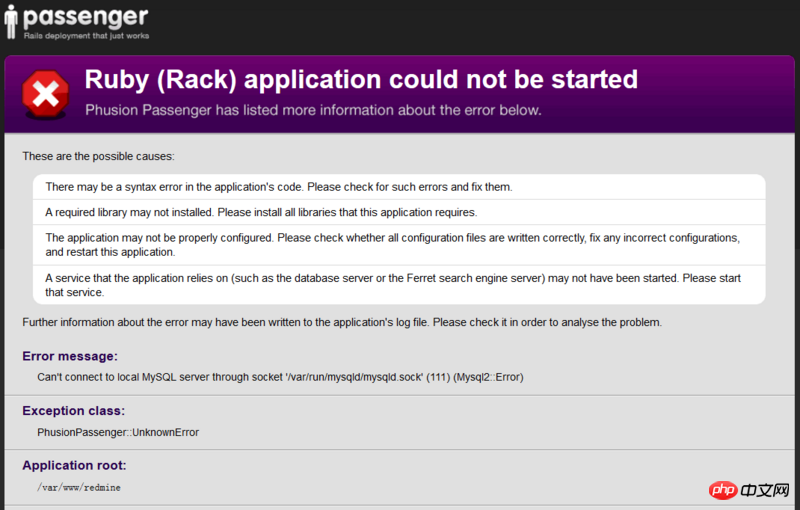This screenshot has width=800, height=510.
Task: Click 'These are the possible causes' text
Action: [98, 156]
